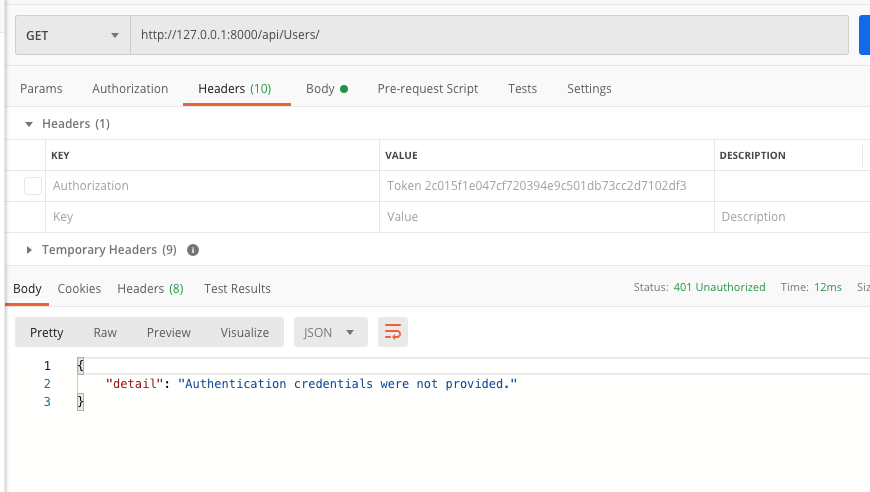Open the request Settings tab
This screenshot has height=492, width=870.
(x=589, y=89)
